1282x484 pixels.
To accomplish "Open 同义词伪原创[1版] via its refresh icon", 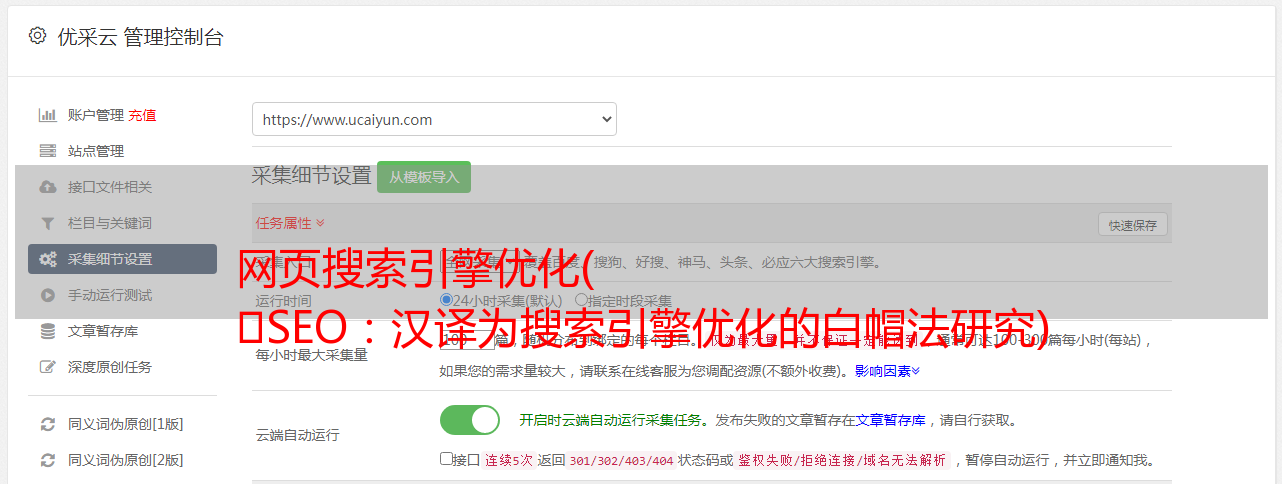I will tap(47, 424).
